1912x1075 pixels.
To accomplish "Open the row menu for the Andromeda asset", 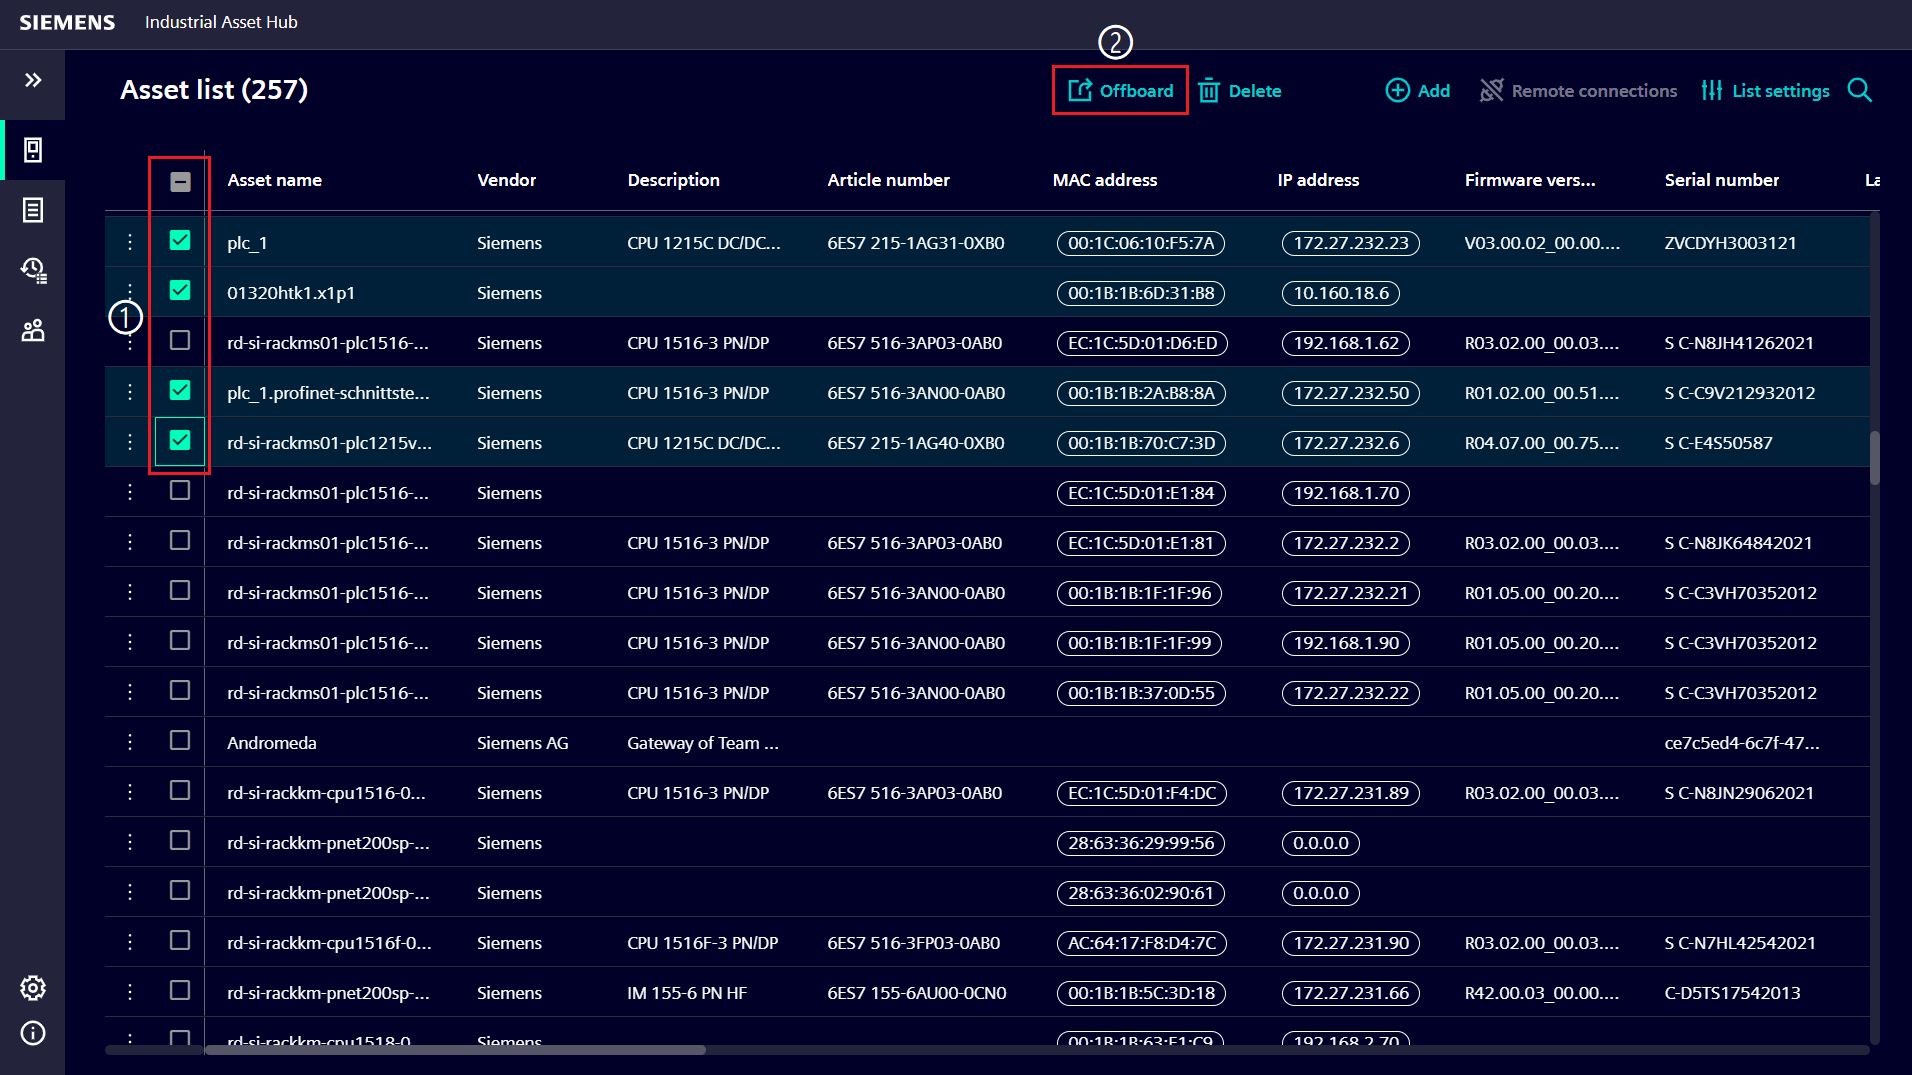I will click(x=130, y=741).
